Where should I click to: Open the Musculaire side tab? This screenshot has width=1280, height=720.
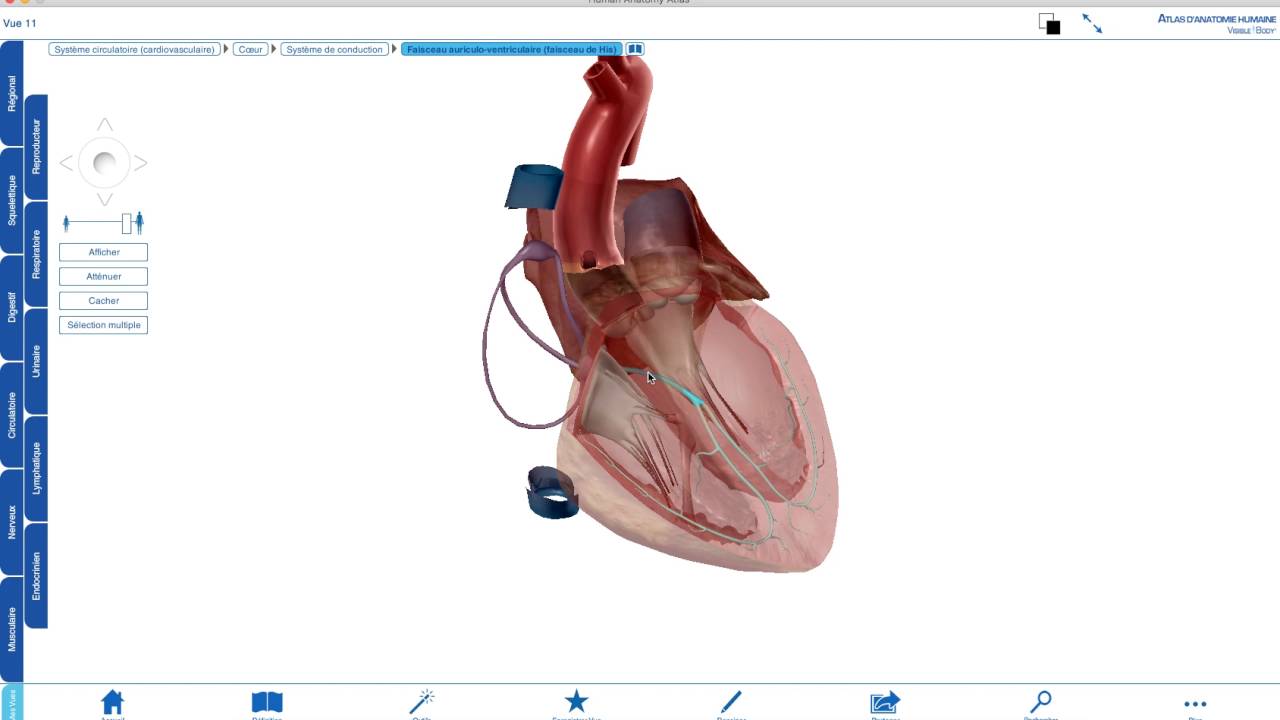[x=11, y=629]
